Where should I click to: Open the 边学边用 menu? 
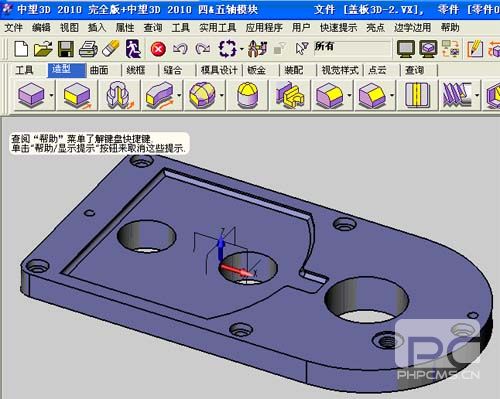tap(412, 27)
